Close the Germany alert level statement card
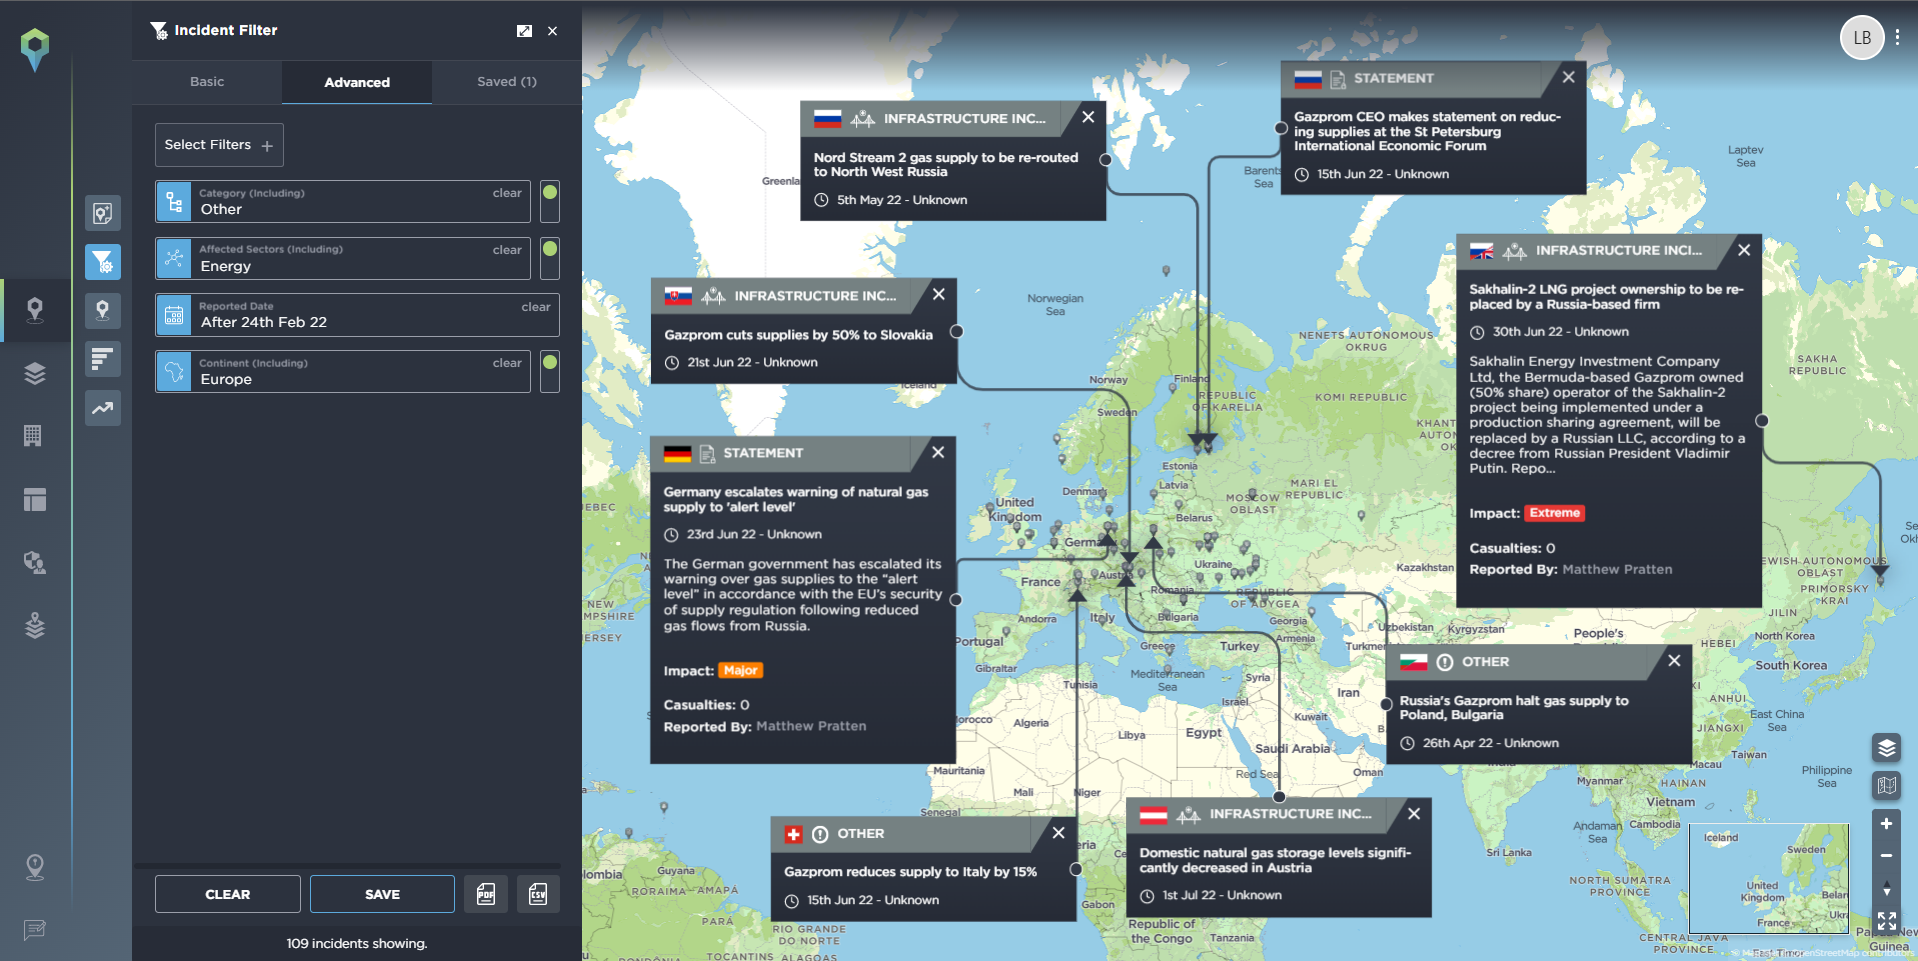This screenshot has height=961, width=1918. (x=938, y=452)
